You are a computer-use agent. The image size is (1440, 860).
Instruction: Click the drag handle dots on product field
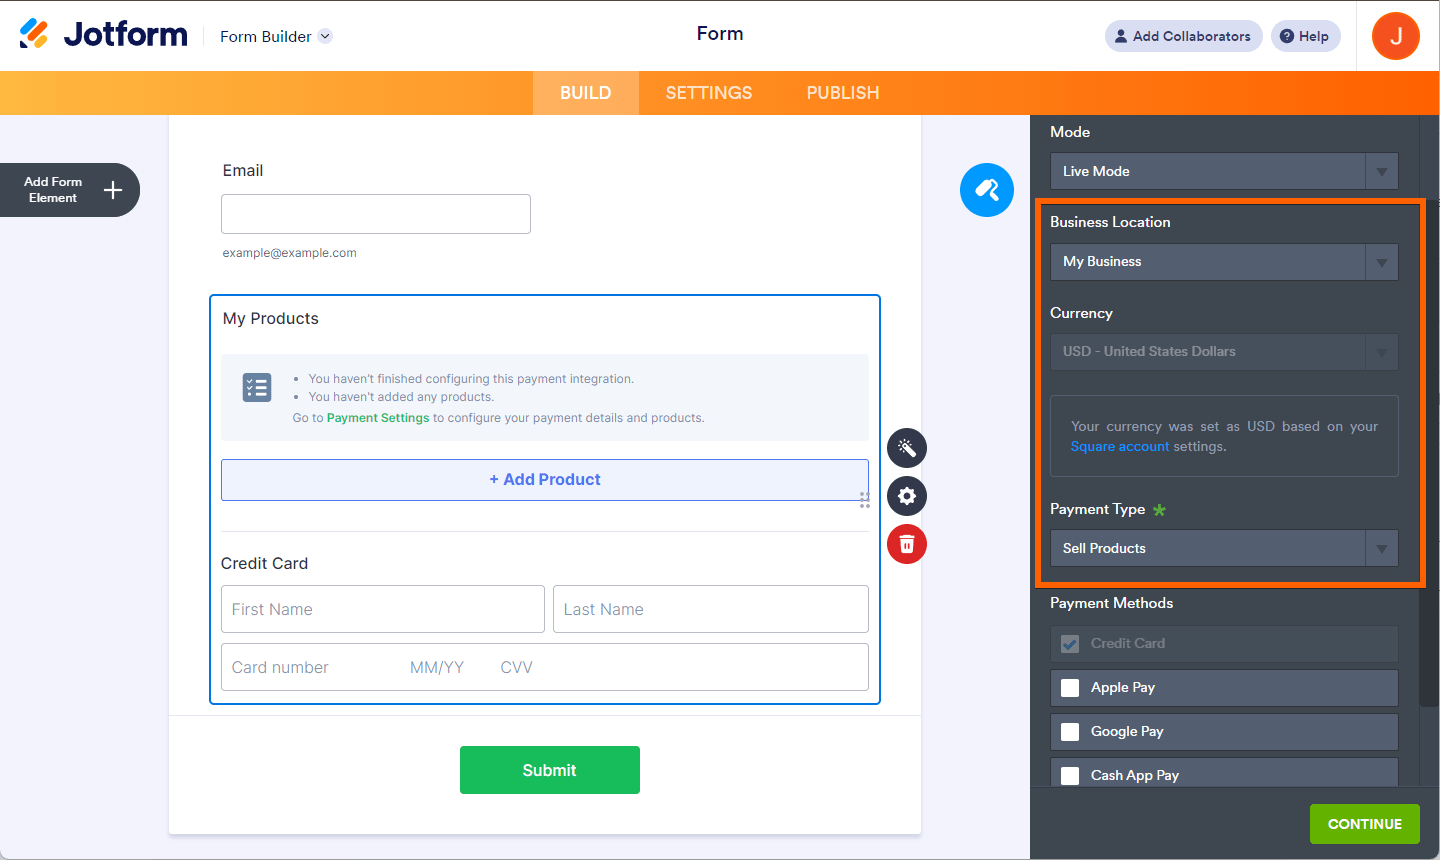864,500
